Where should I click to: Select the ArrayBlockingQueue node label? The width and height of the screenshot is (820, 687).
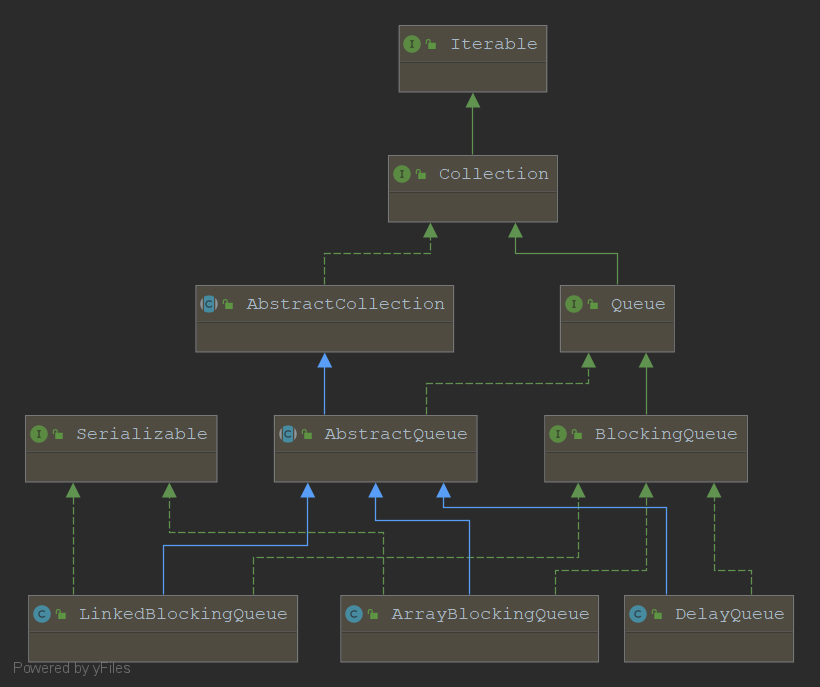click(x=491, y=614)
